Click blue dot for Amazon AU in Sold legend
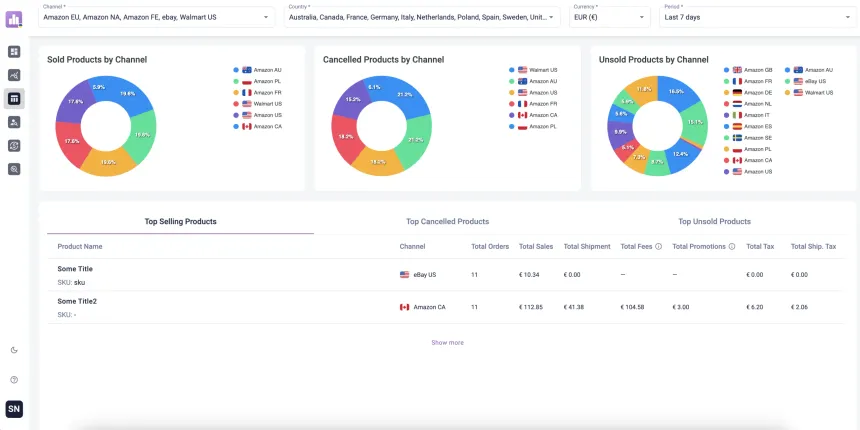 point(236,70)
